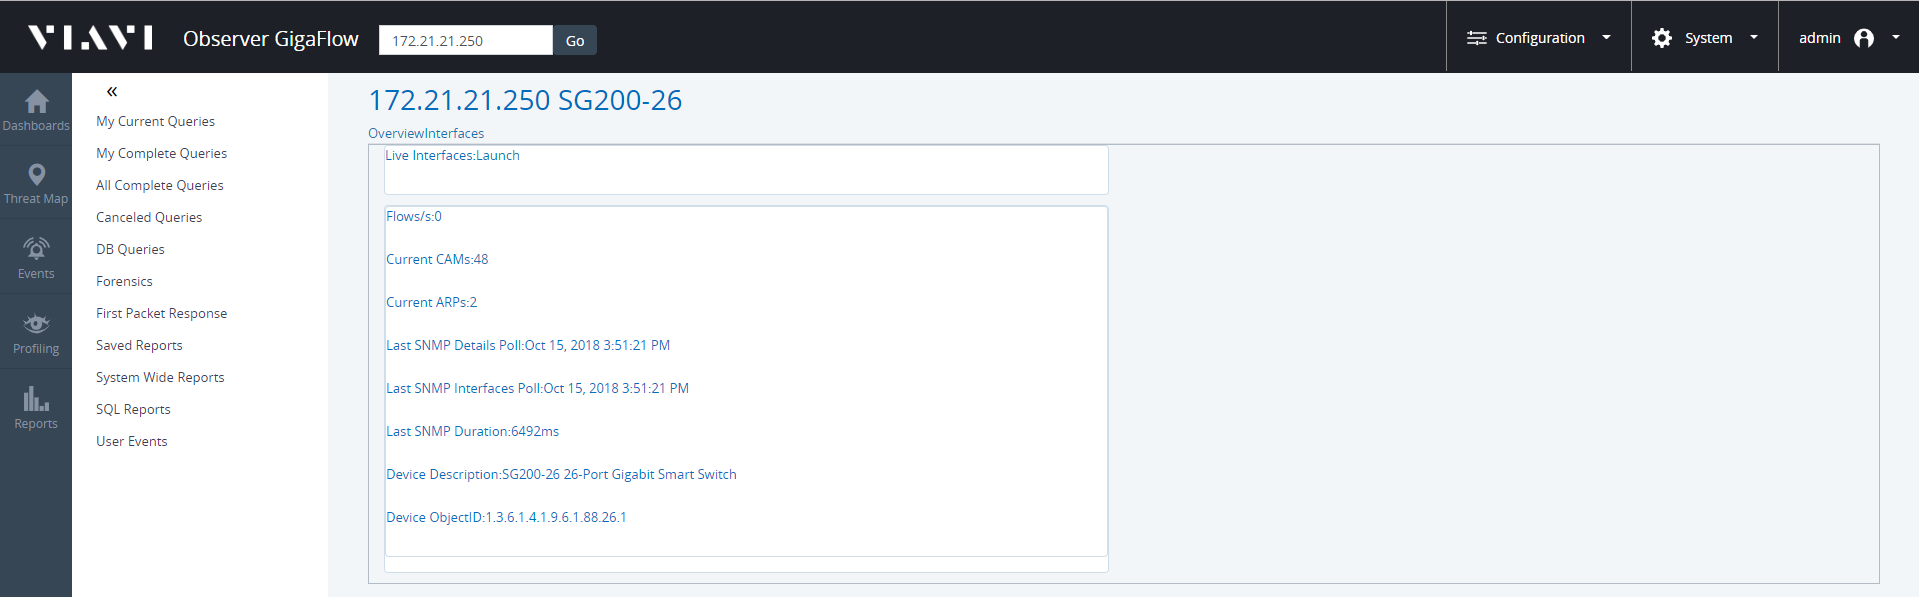This screenshot has width=1919, height=597.
Task: Click the Last SNMP Details Poll entry
Action: coord(528,345)
